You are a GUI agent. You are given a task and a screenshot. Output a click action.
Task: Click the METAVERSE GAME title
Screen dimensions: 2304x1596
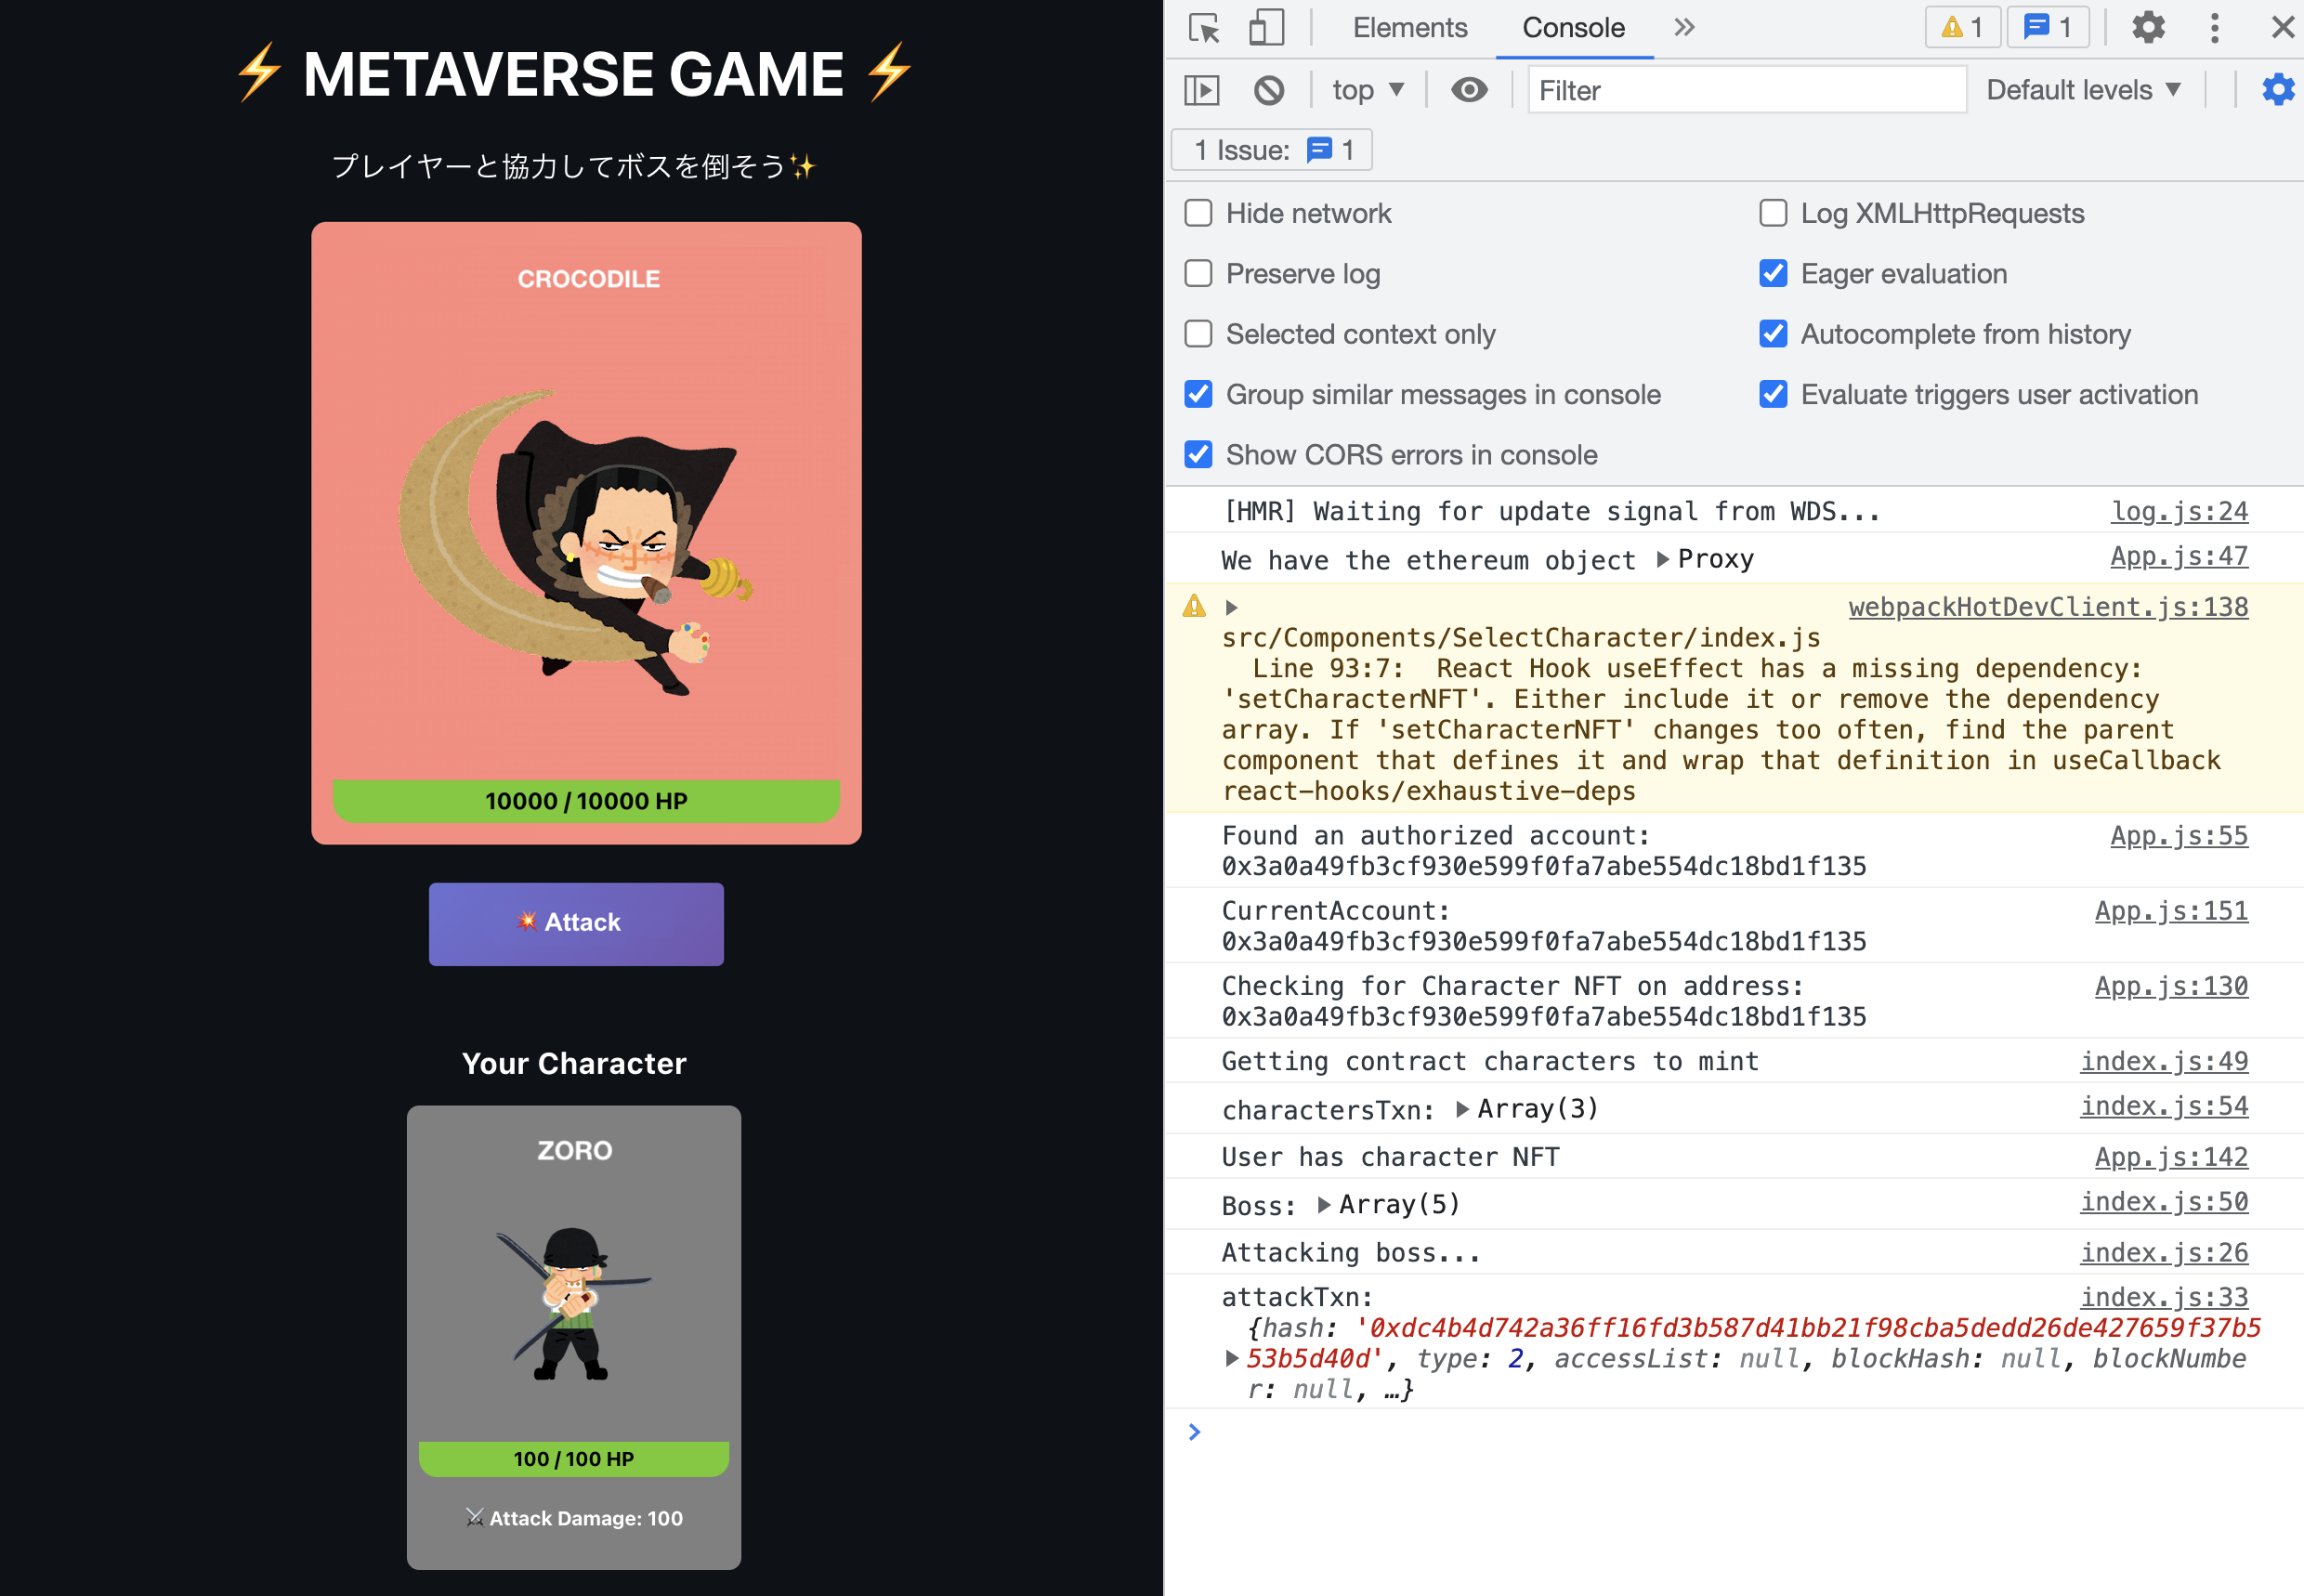574,74
